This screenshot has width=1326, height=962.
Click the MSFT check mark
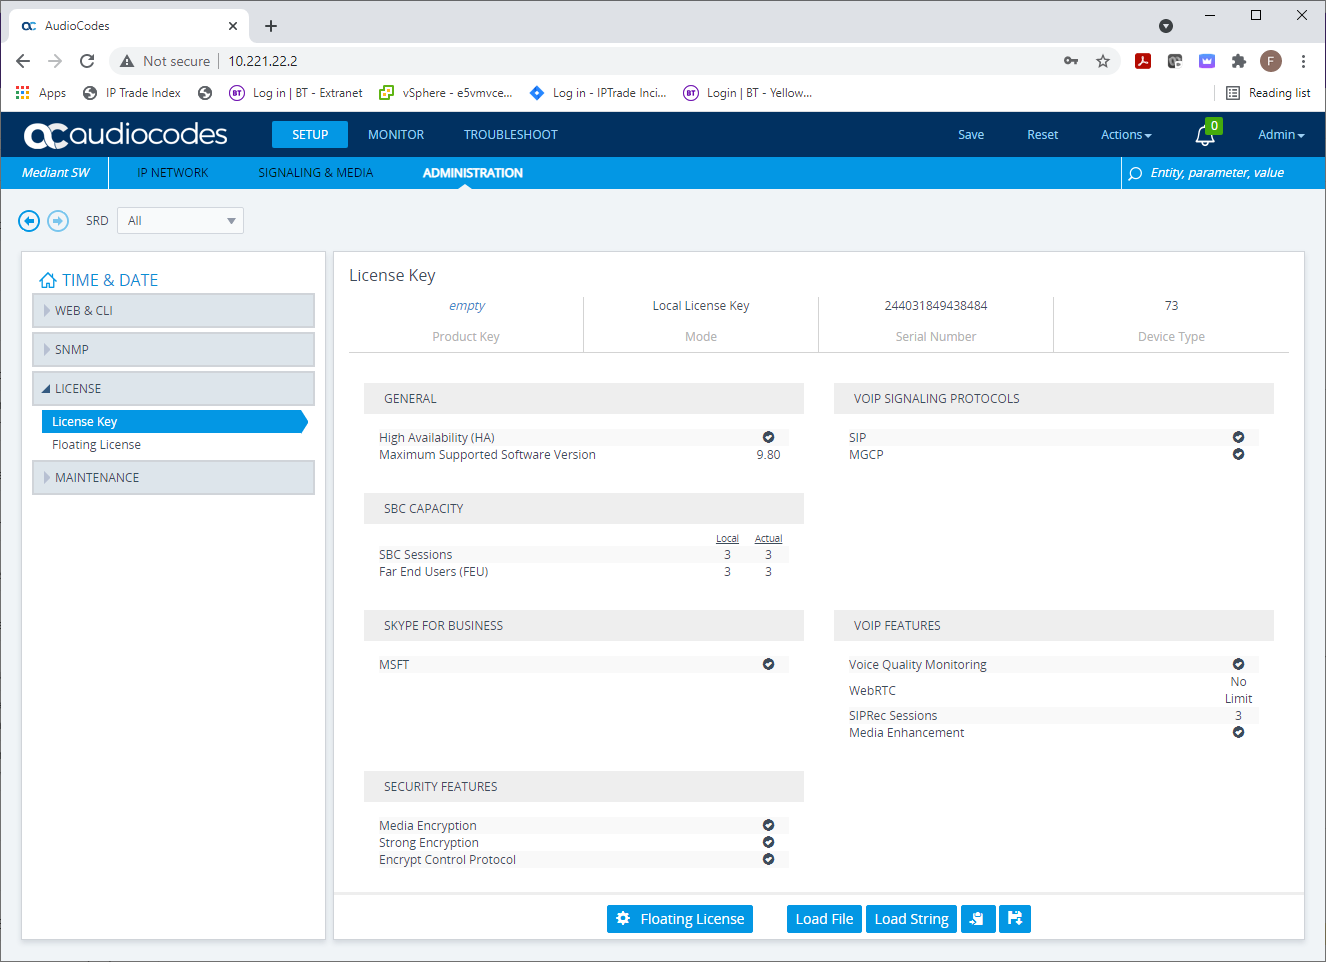pyautogui.click(x=768, y=664)
